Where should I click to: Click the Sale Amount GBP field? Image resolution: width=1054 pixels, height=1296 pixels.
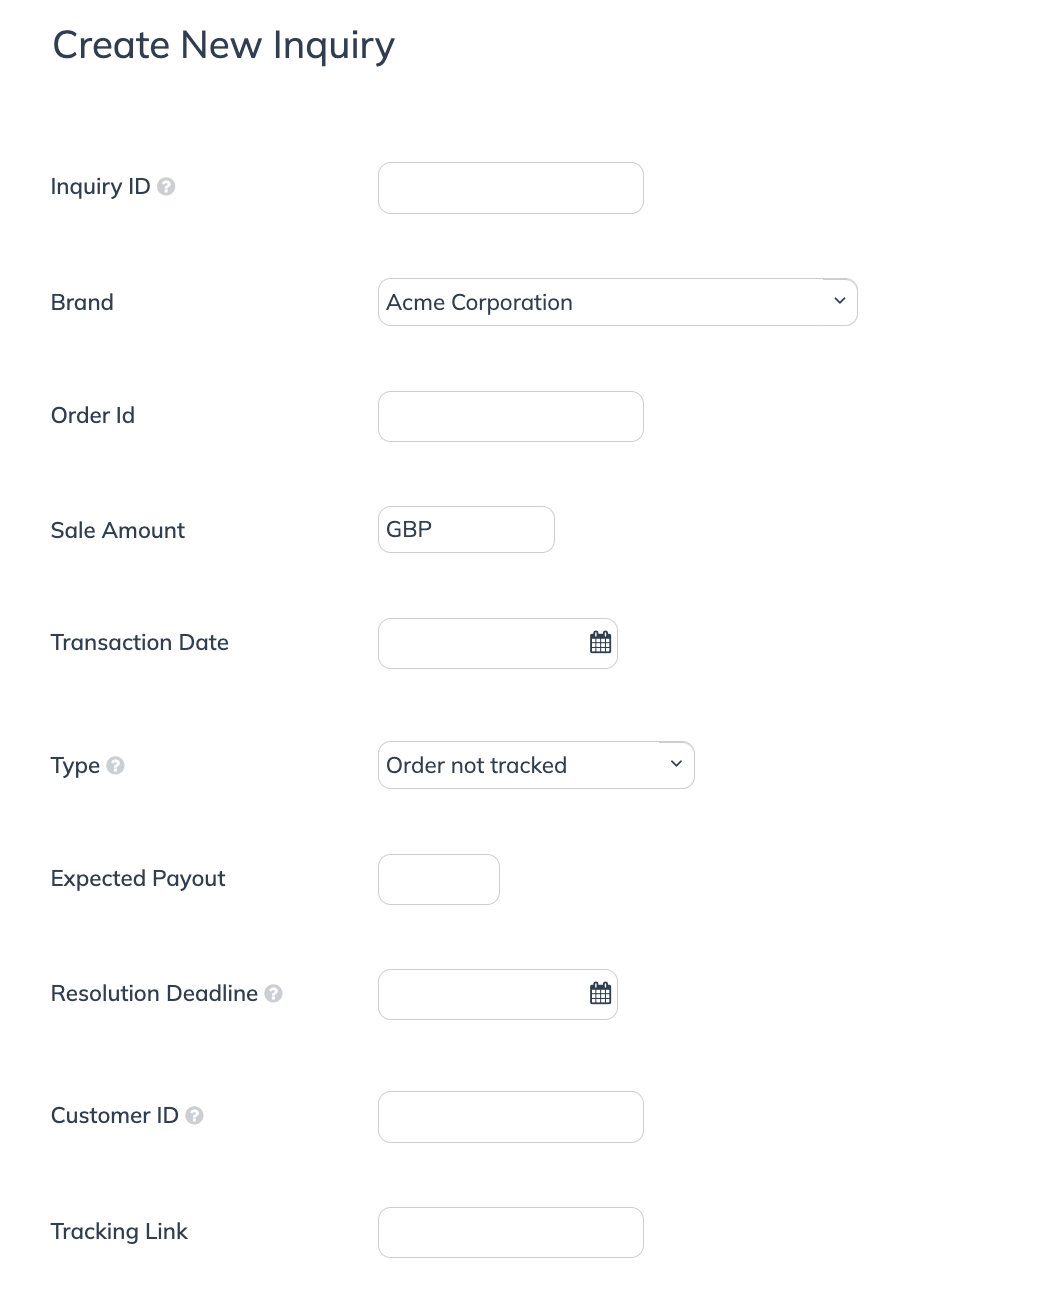(466, 529)
